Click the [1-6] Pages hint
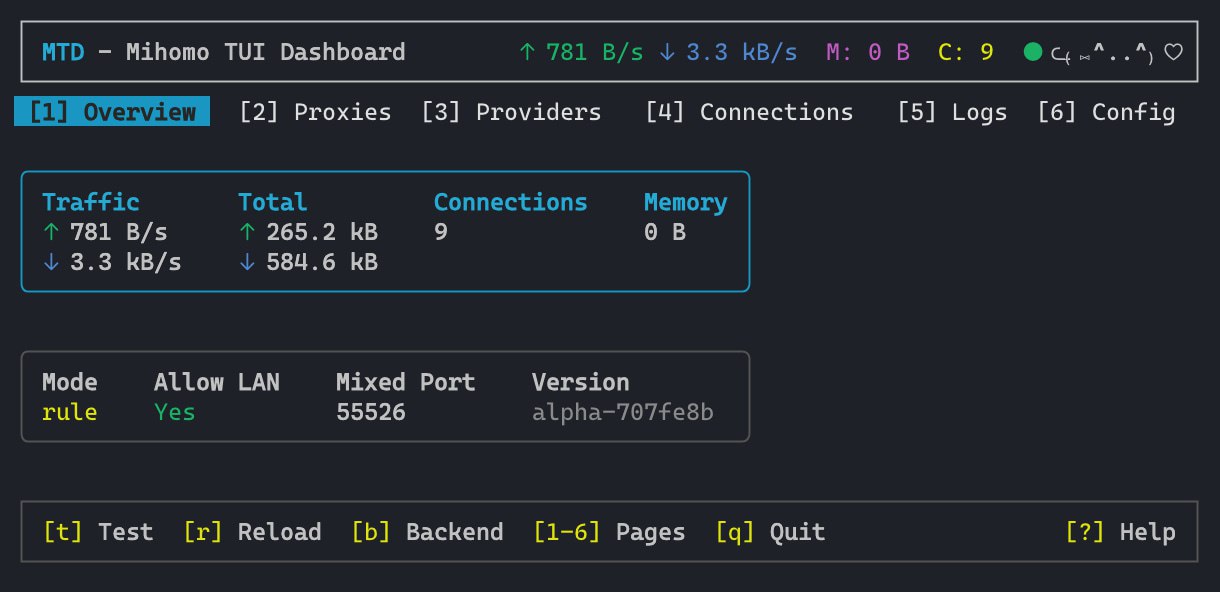 [x=609, y=532]
